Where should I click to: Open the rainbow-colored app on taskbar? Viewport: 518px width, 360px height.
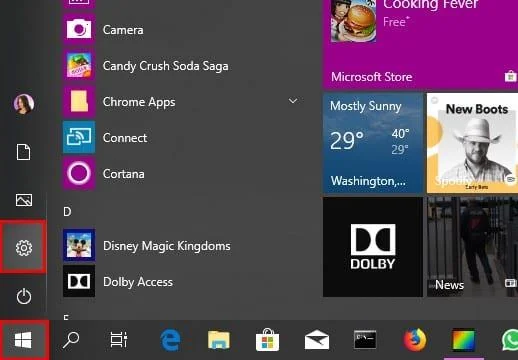coord(463,340)
